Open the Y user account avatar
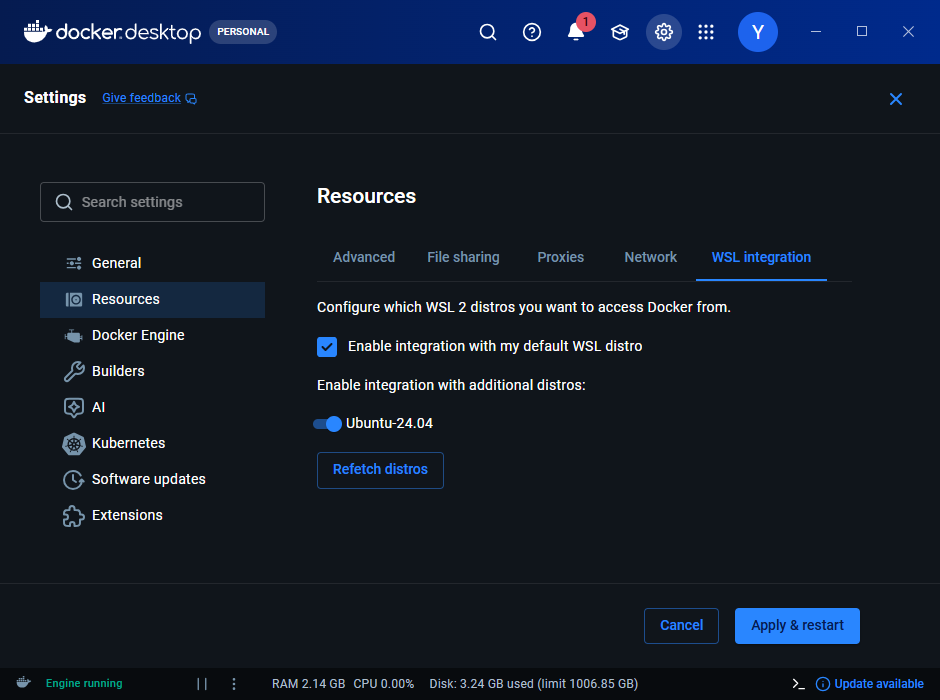Screen dimensions: 940x700 [x=758, y=32]
